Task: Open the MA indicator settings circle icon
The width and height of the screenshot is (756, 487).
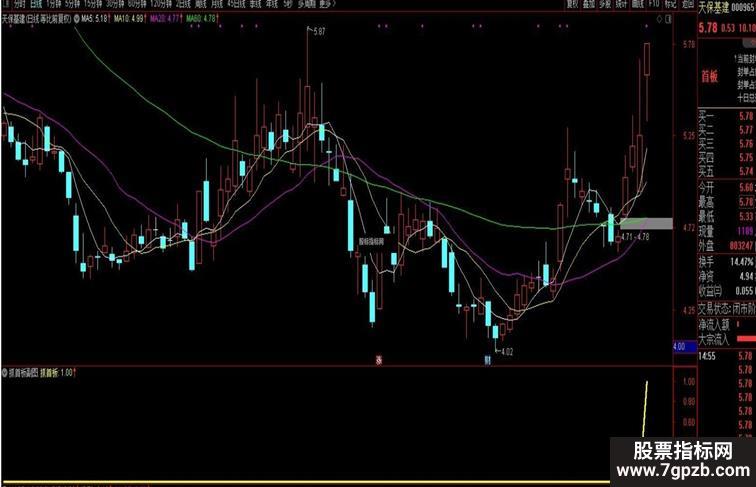Action: tap(77, 19)
